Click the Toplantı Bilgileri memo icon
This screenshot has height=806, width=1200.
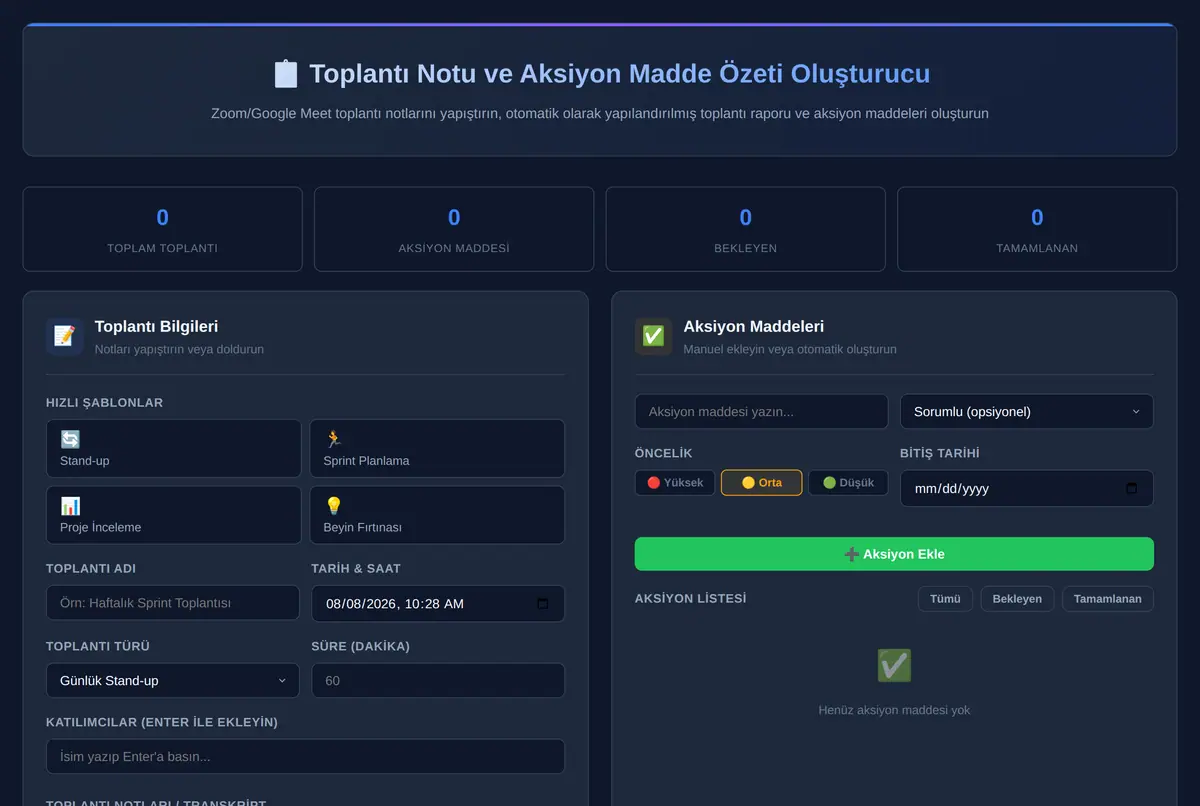point(64,336)
